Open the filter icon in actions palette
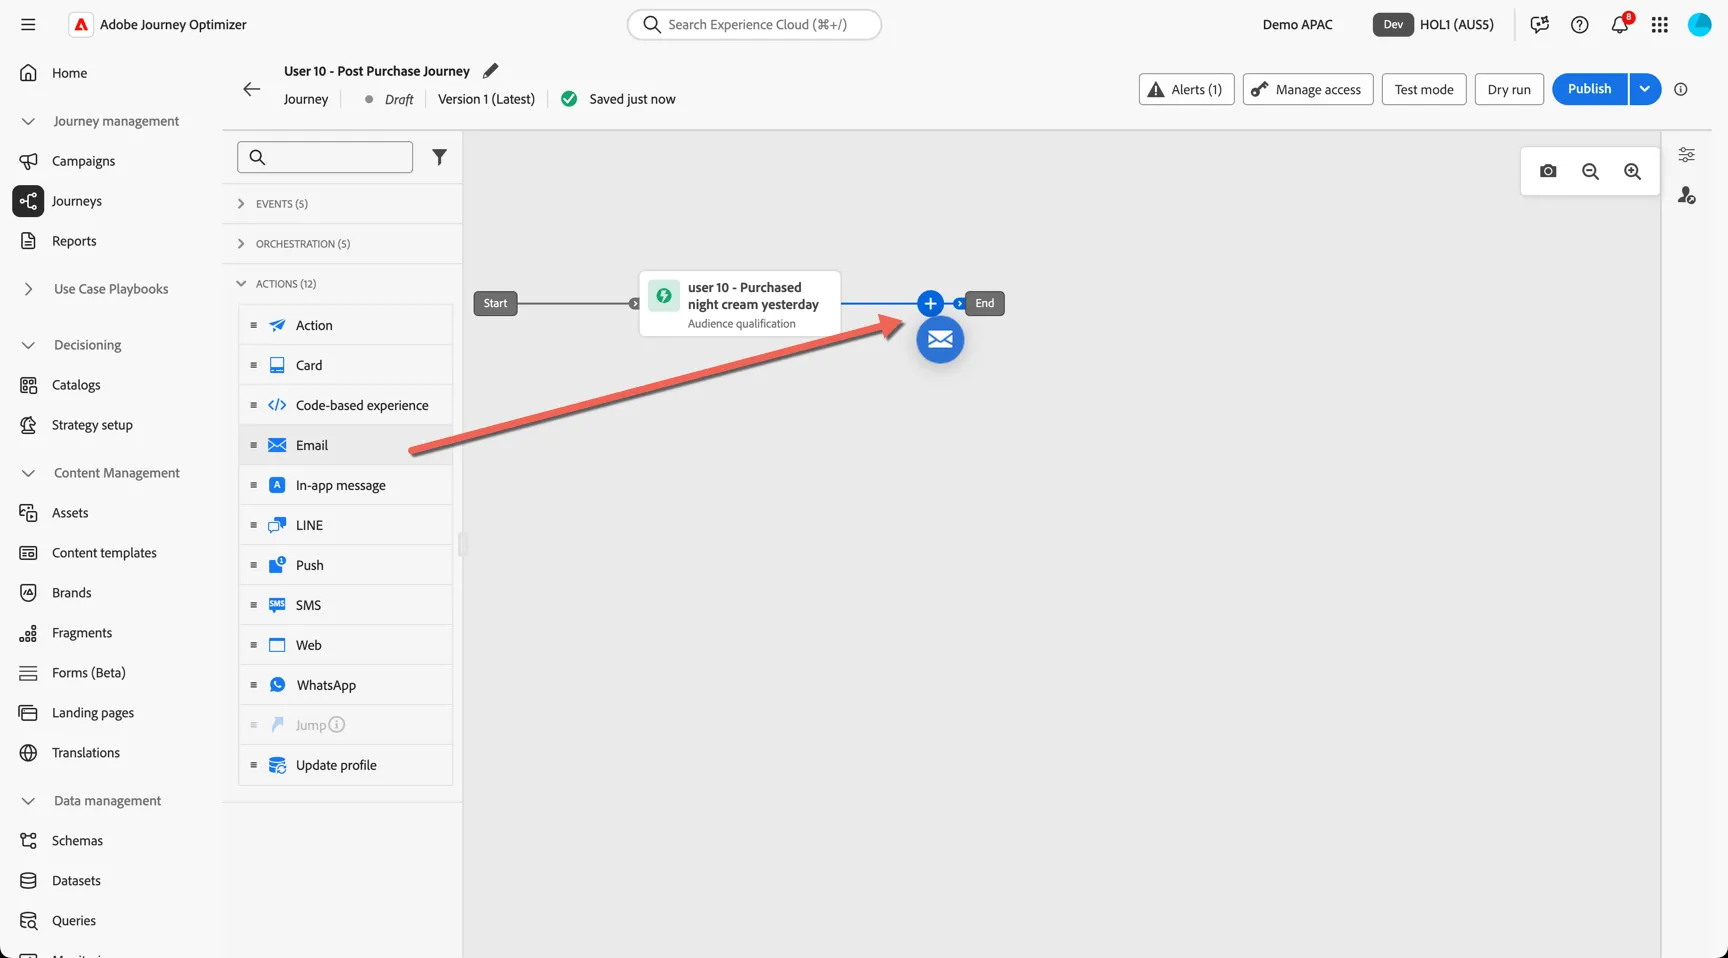Screen dimensions: 1728x958 click(439, 157)
